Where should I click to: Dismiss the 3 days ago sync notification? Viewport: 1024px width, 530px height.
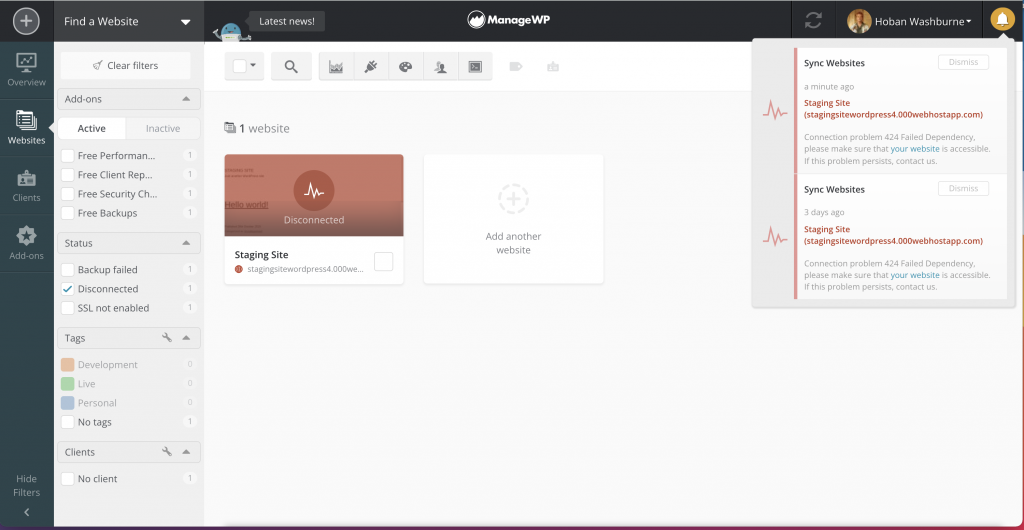click(963, 188)
